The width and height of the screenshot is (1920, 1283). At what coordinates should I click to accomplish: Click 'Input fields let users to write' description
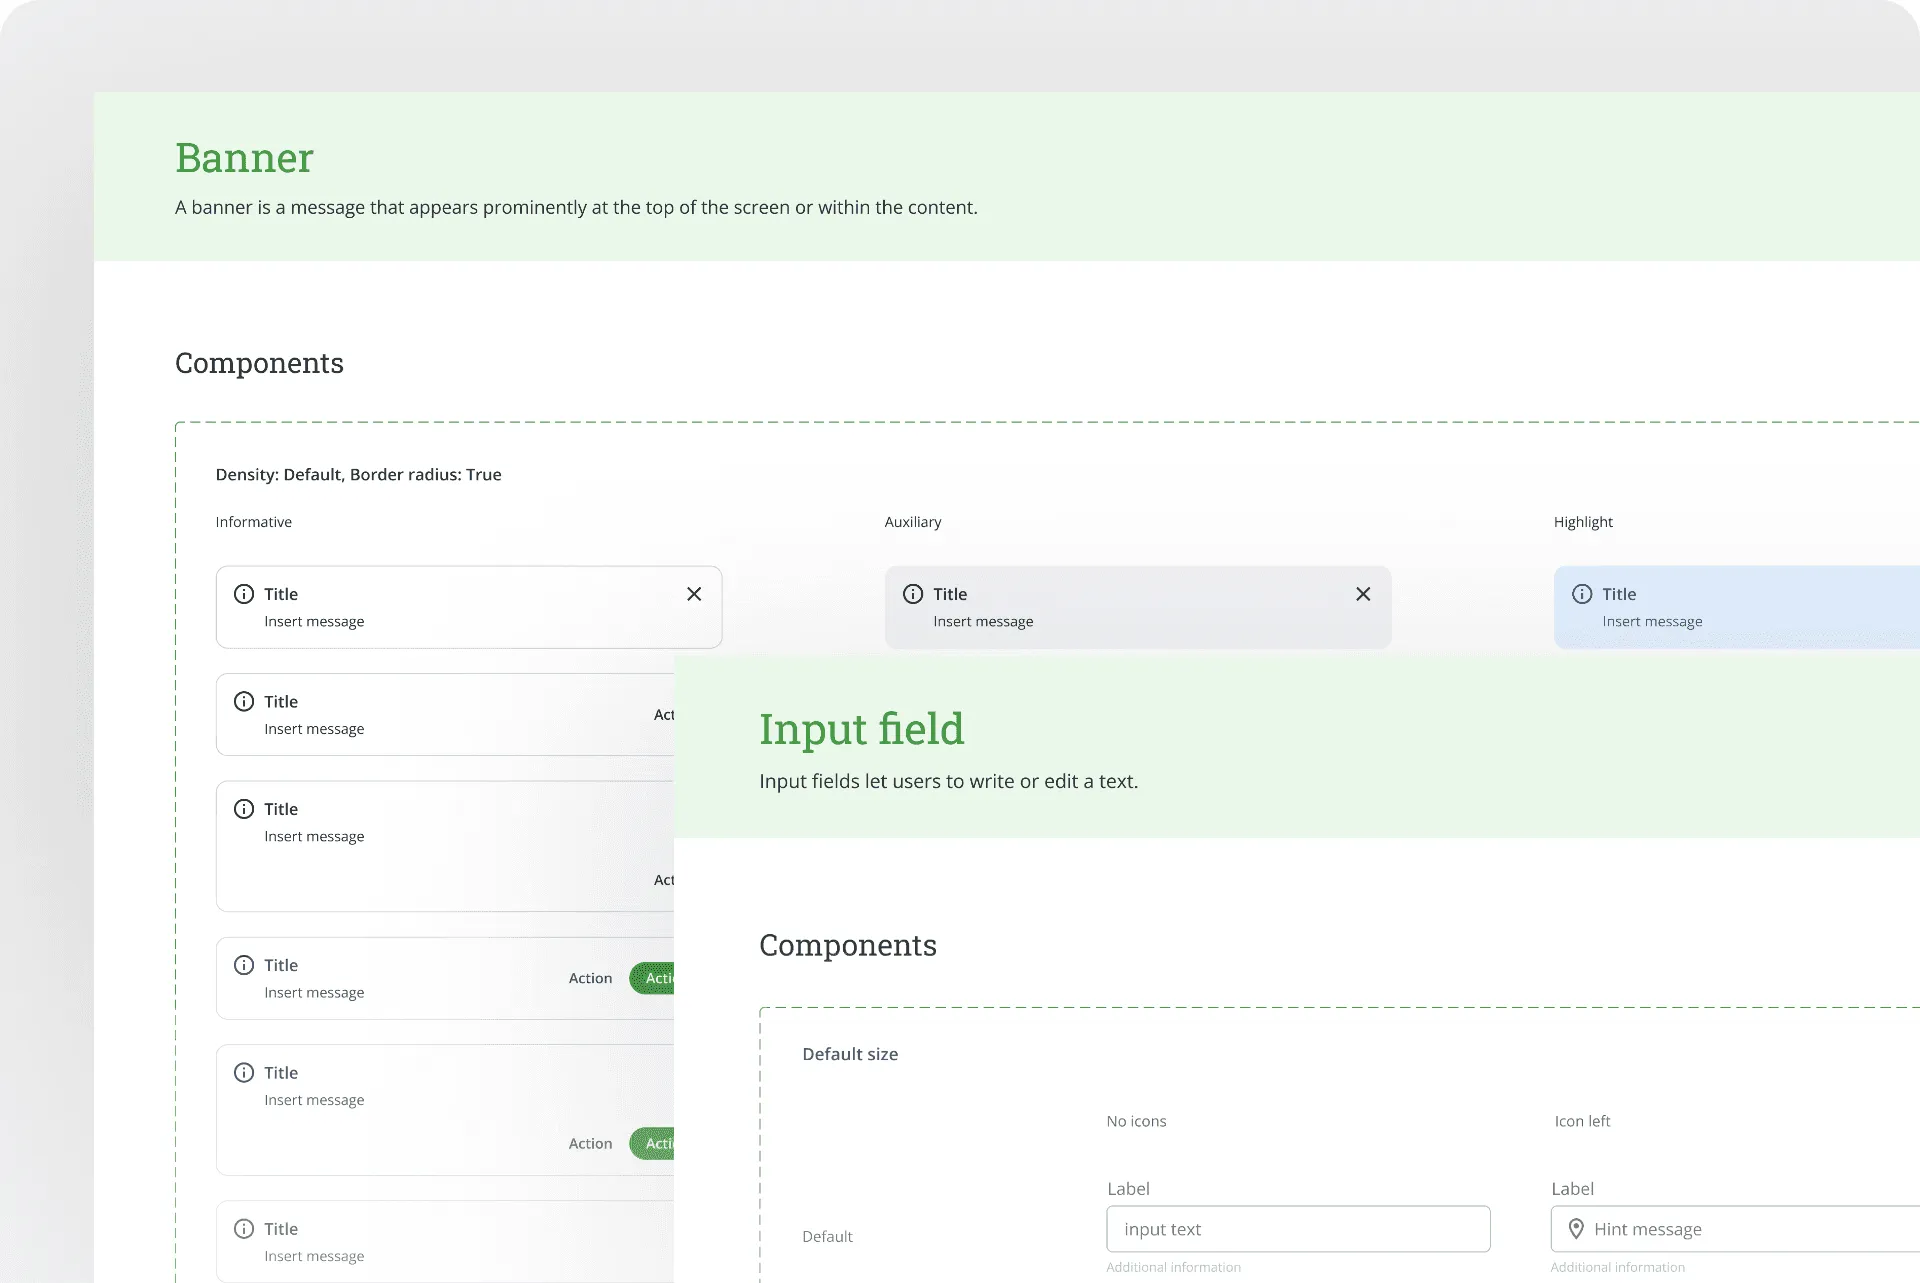point(948,781)
